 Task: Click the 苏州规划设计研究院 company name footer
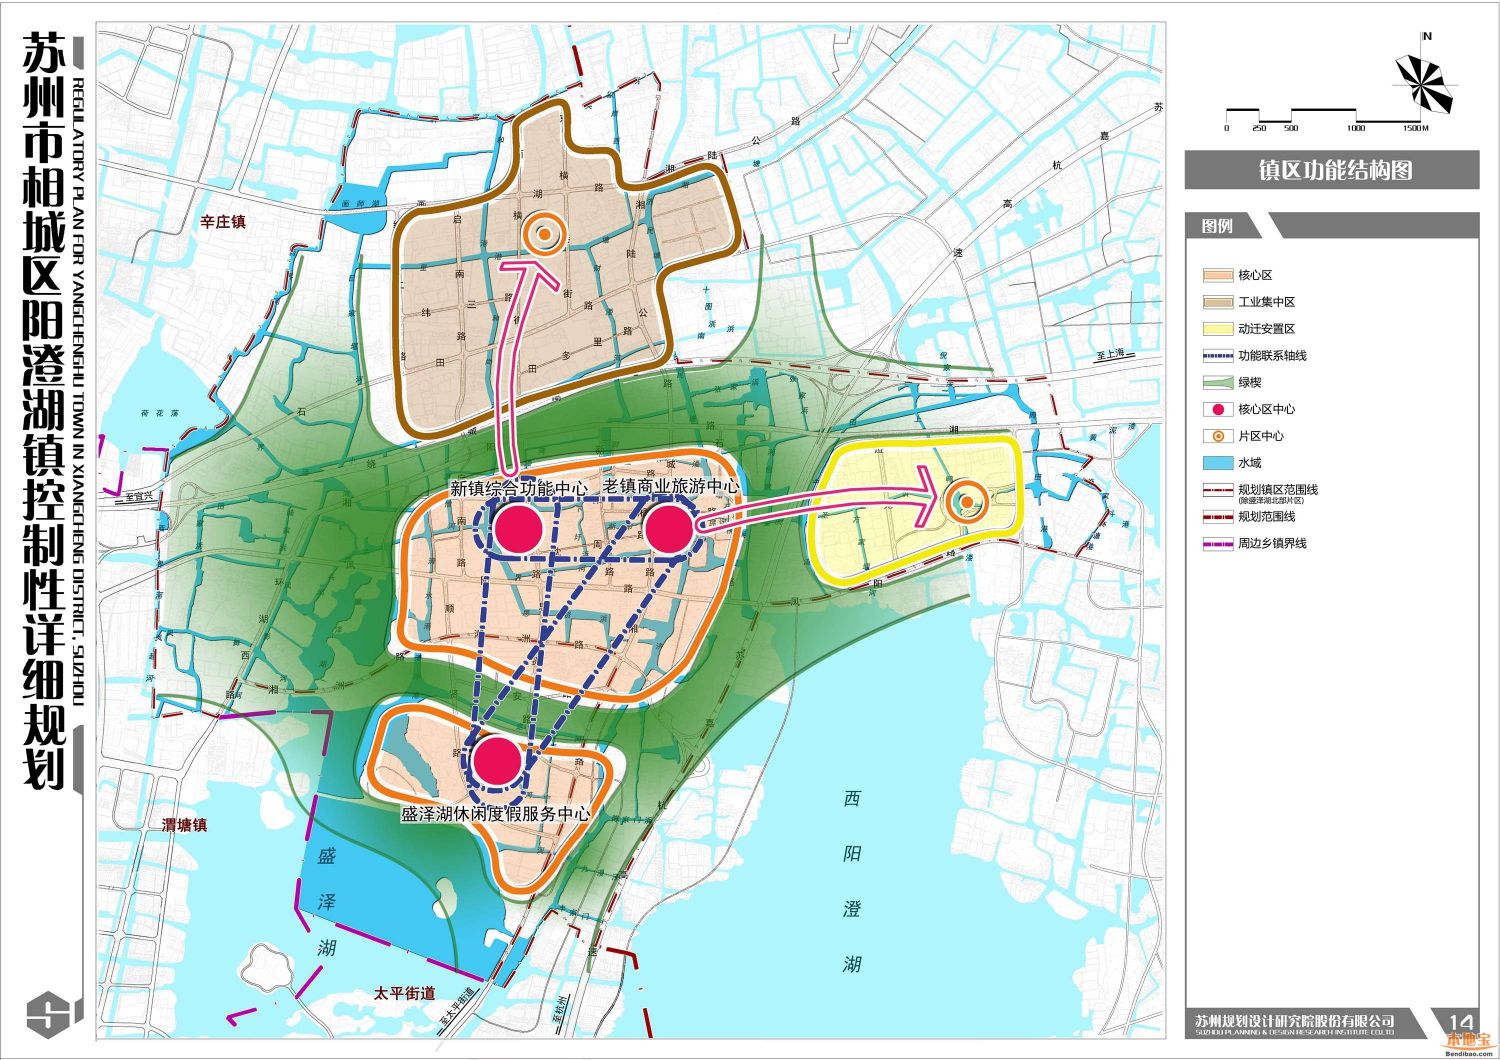(x=1295, y=1022)
